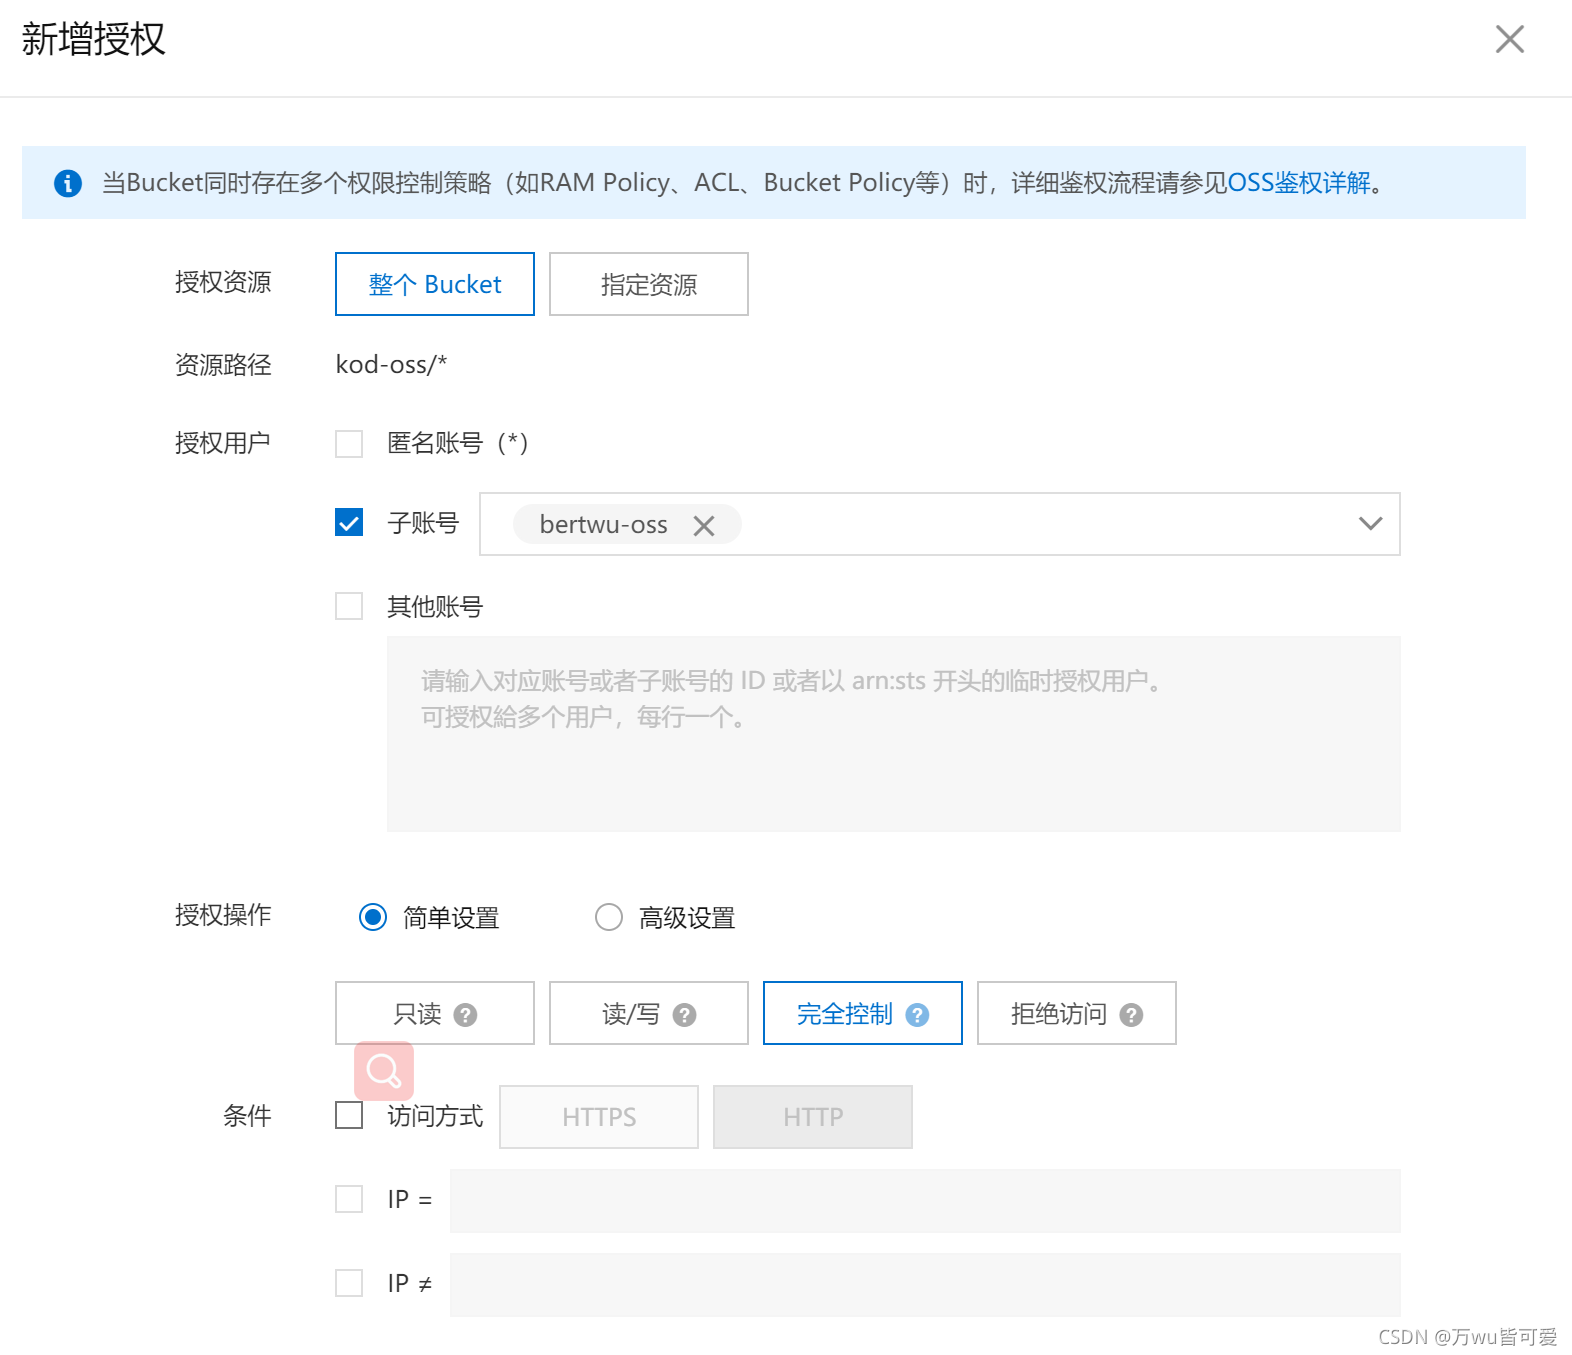Enable the 其他账号 checkbox
1572x1355 pixels.
coord(349,606)
